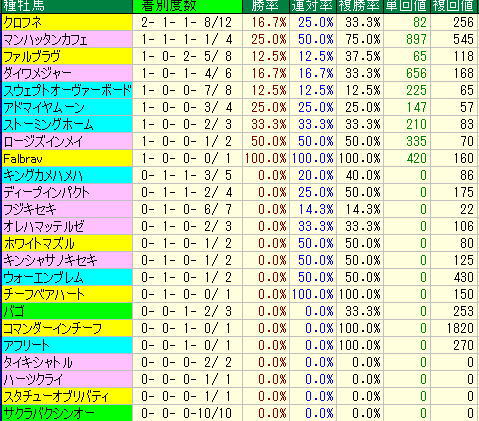The image size is (479, 421).
Task: Click 106 複回値 for オレハマッテルゼ
Action: [x=463, y=226]
